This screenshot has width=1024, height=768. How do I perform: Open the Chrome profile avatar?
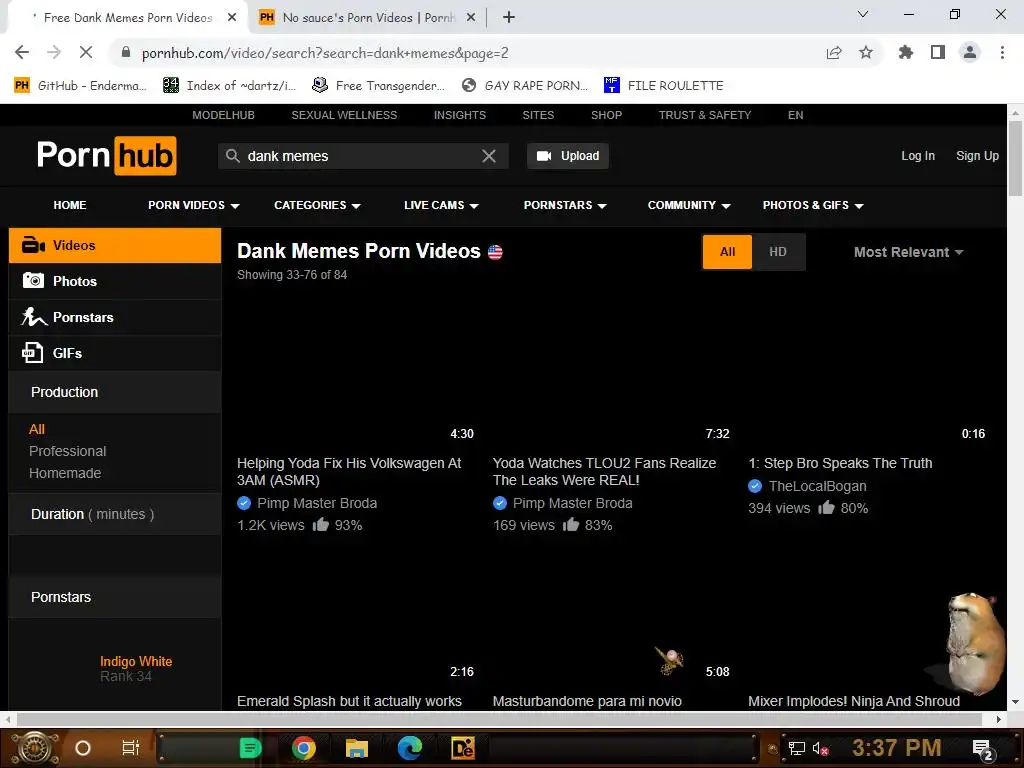click(970, 52)
